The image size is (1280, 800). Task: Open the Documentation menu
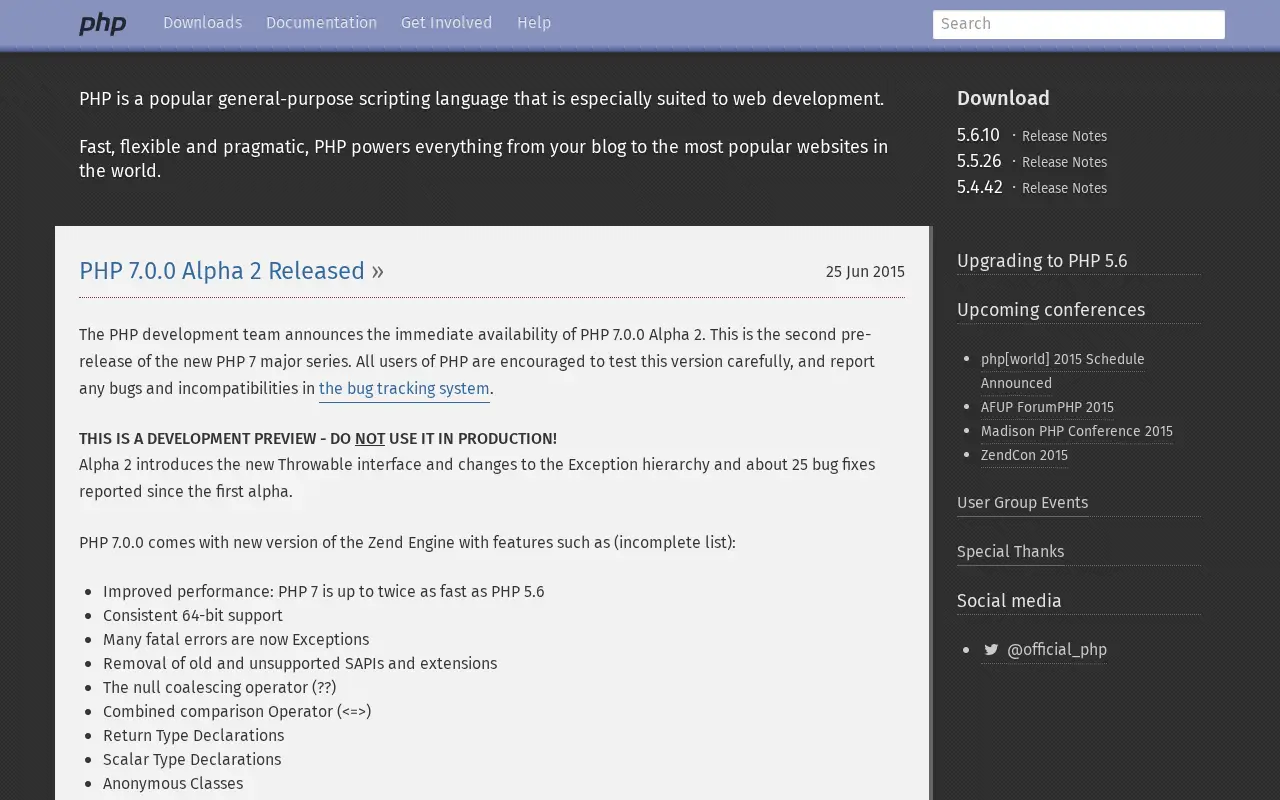[x=321, y=23]
